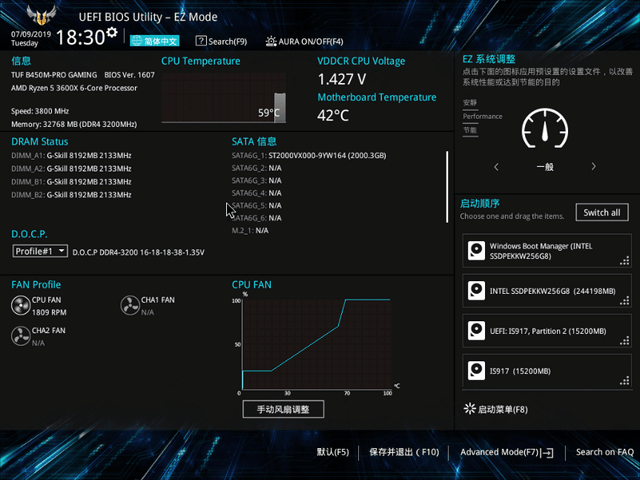Click the gear icon beside the clock
The image size is (640, 480).
tap(112, 33)
